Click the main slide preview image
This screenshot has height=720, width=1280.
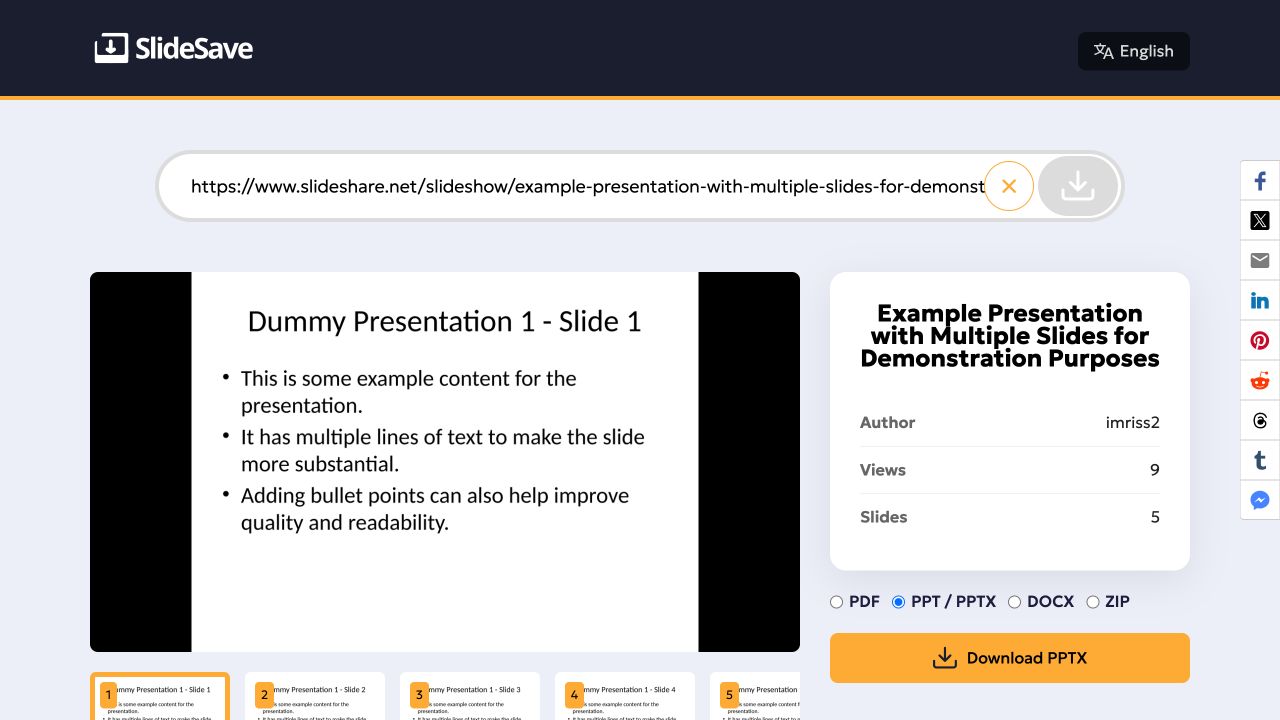click(x=445, y=462)
